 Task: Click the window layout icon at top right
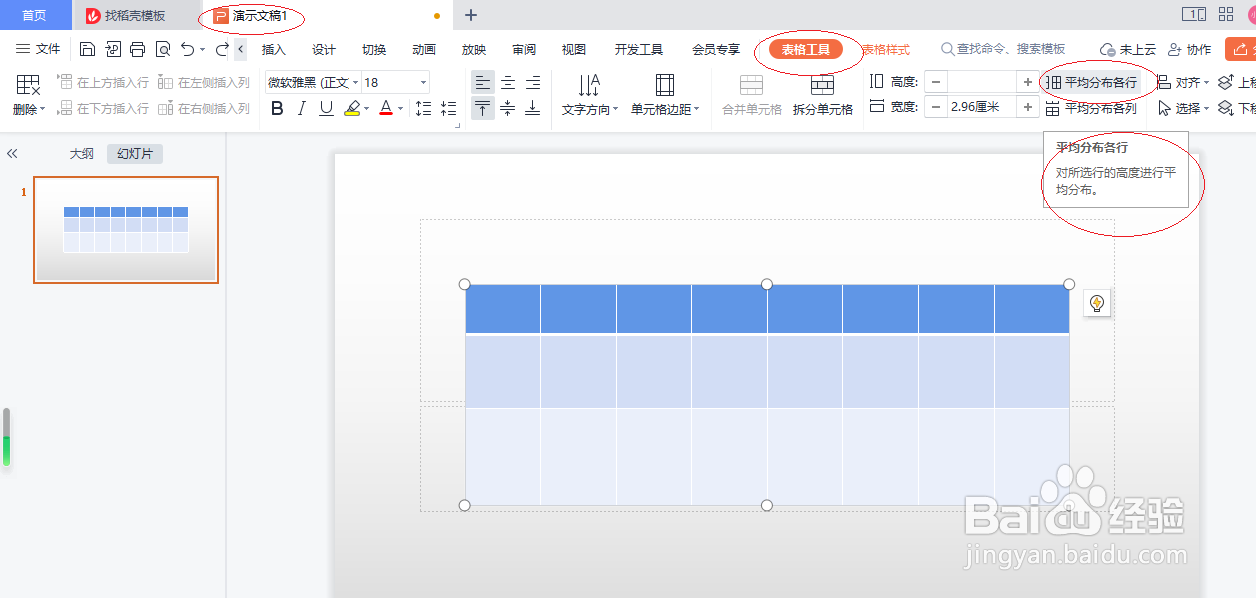(1194, 14)
